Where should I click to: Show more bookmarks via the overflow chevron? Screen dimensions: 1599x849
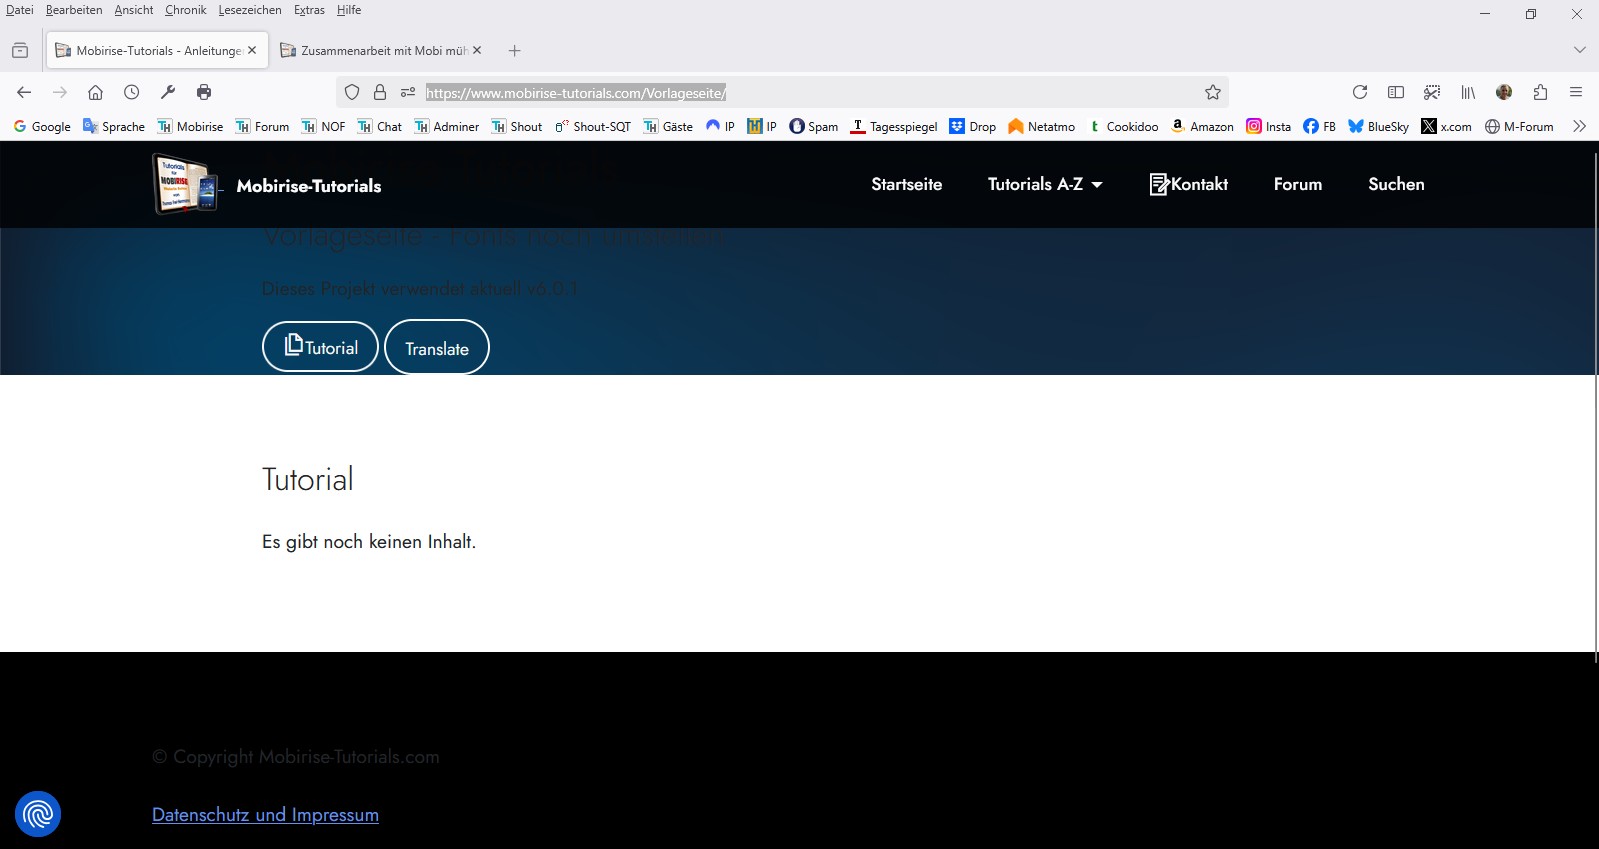[x=1580, y=126]
